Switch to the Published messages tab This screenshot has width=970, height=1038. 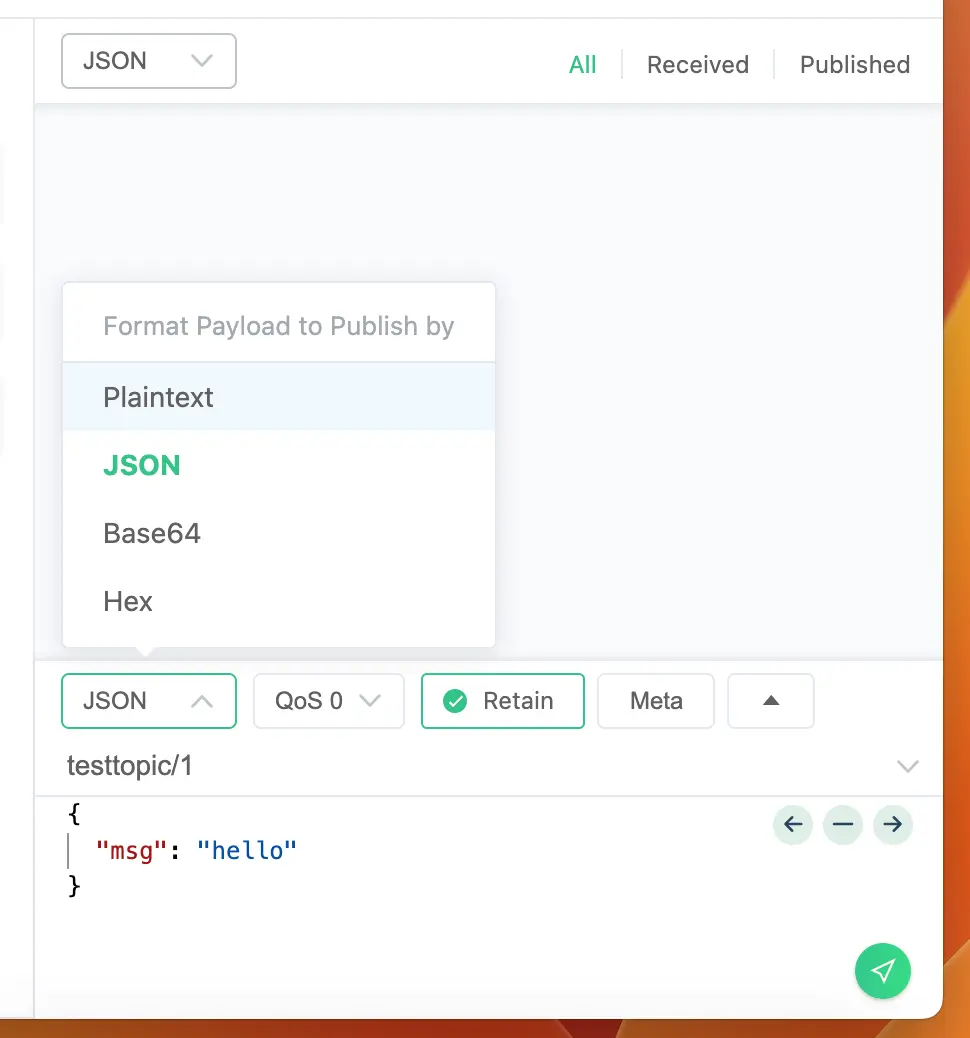(854, 64)
